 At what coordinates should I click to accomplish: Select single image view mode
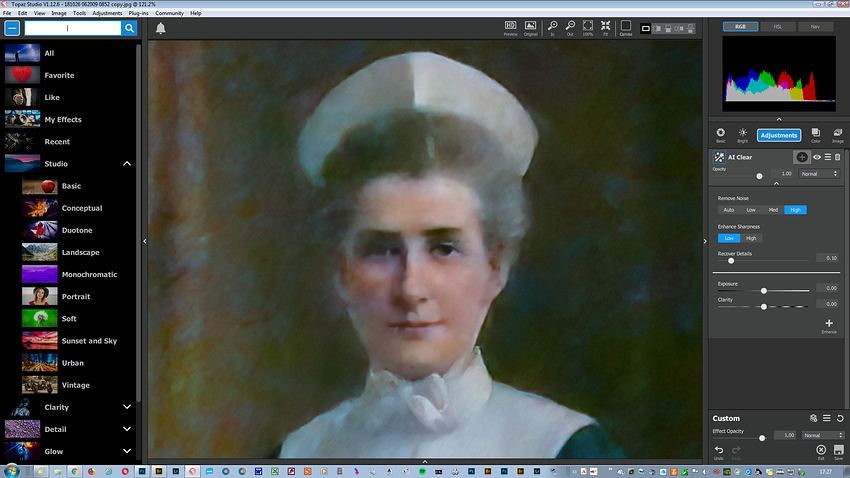coord(646,28)
